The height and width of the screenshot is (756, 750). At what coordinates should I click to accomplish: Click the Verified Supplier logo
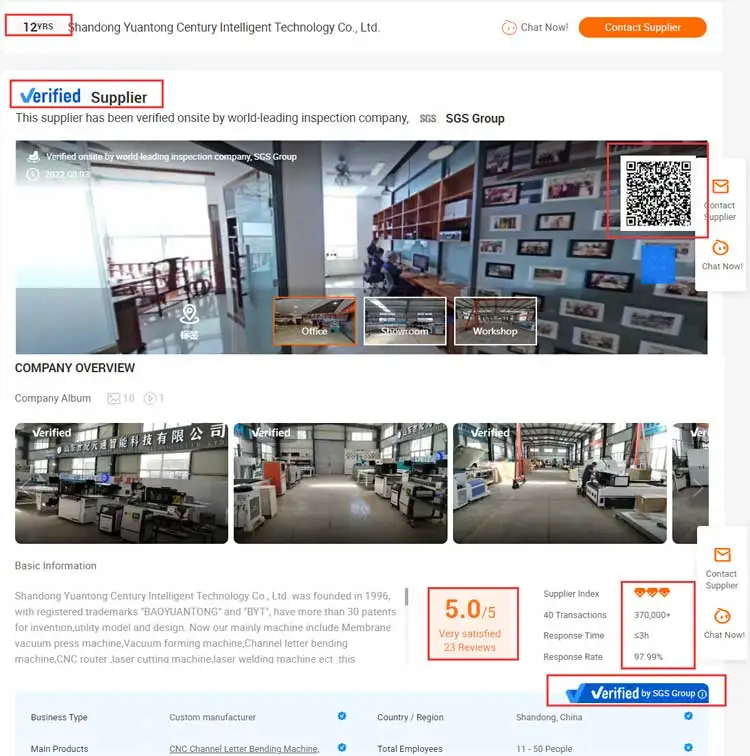[84, 96]
